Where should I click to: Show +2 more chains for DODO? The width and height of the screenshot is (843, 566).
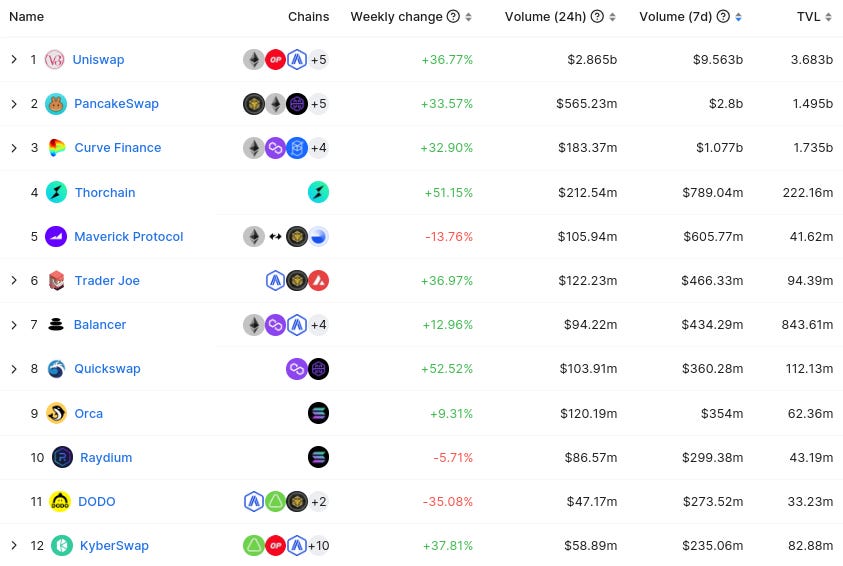318,501
